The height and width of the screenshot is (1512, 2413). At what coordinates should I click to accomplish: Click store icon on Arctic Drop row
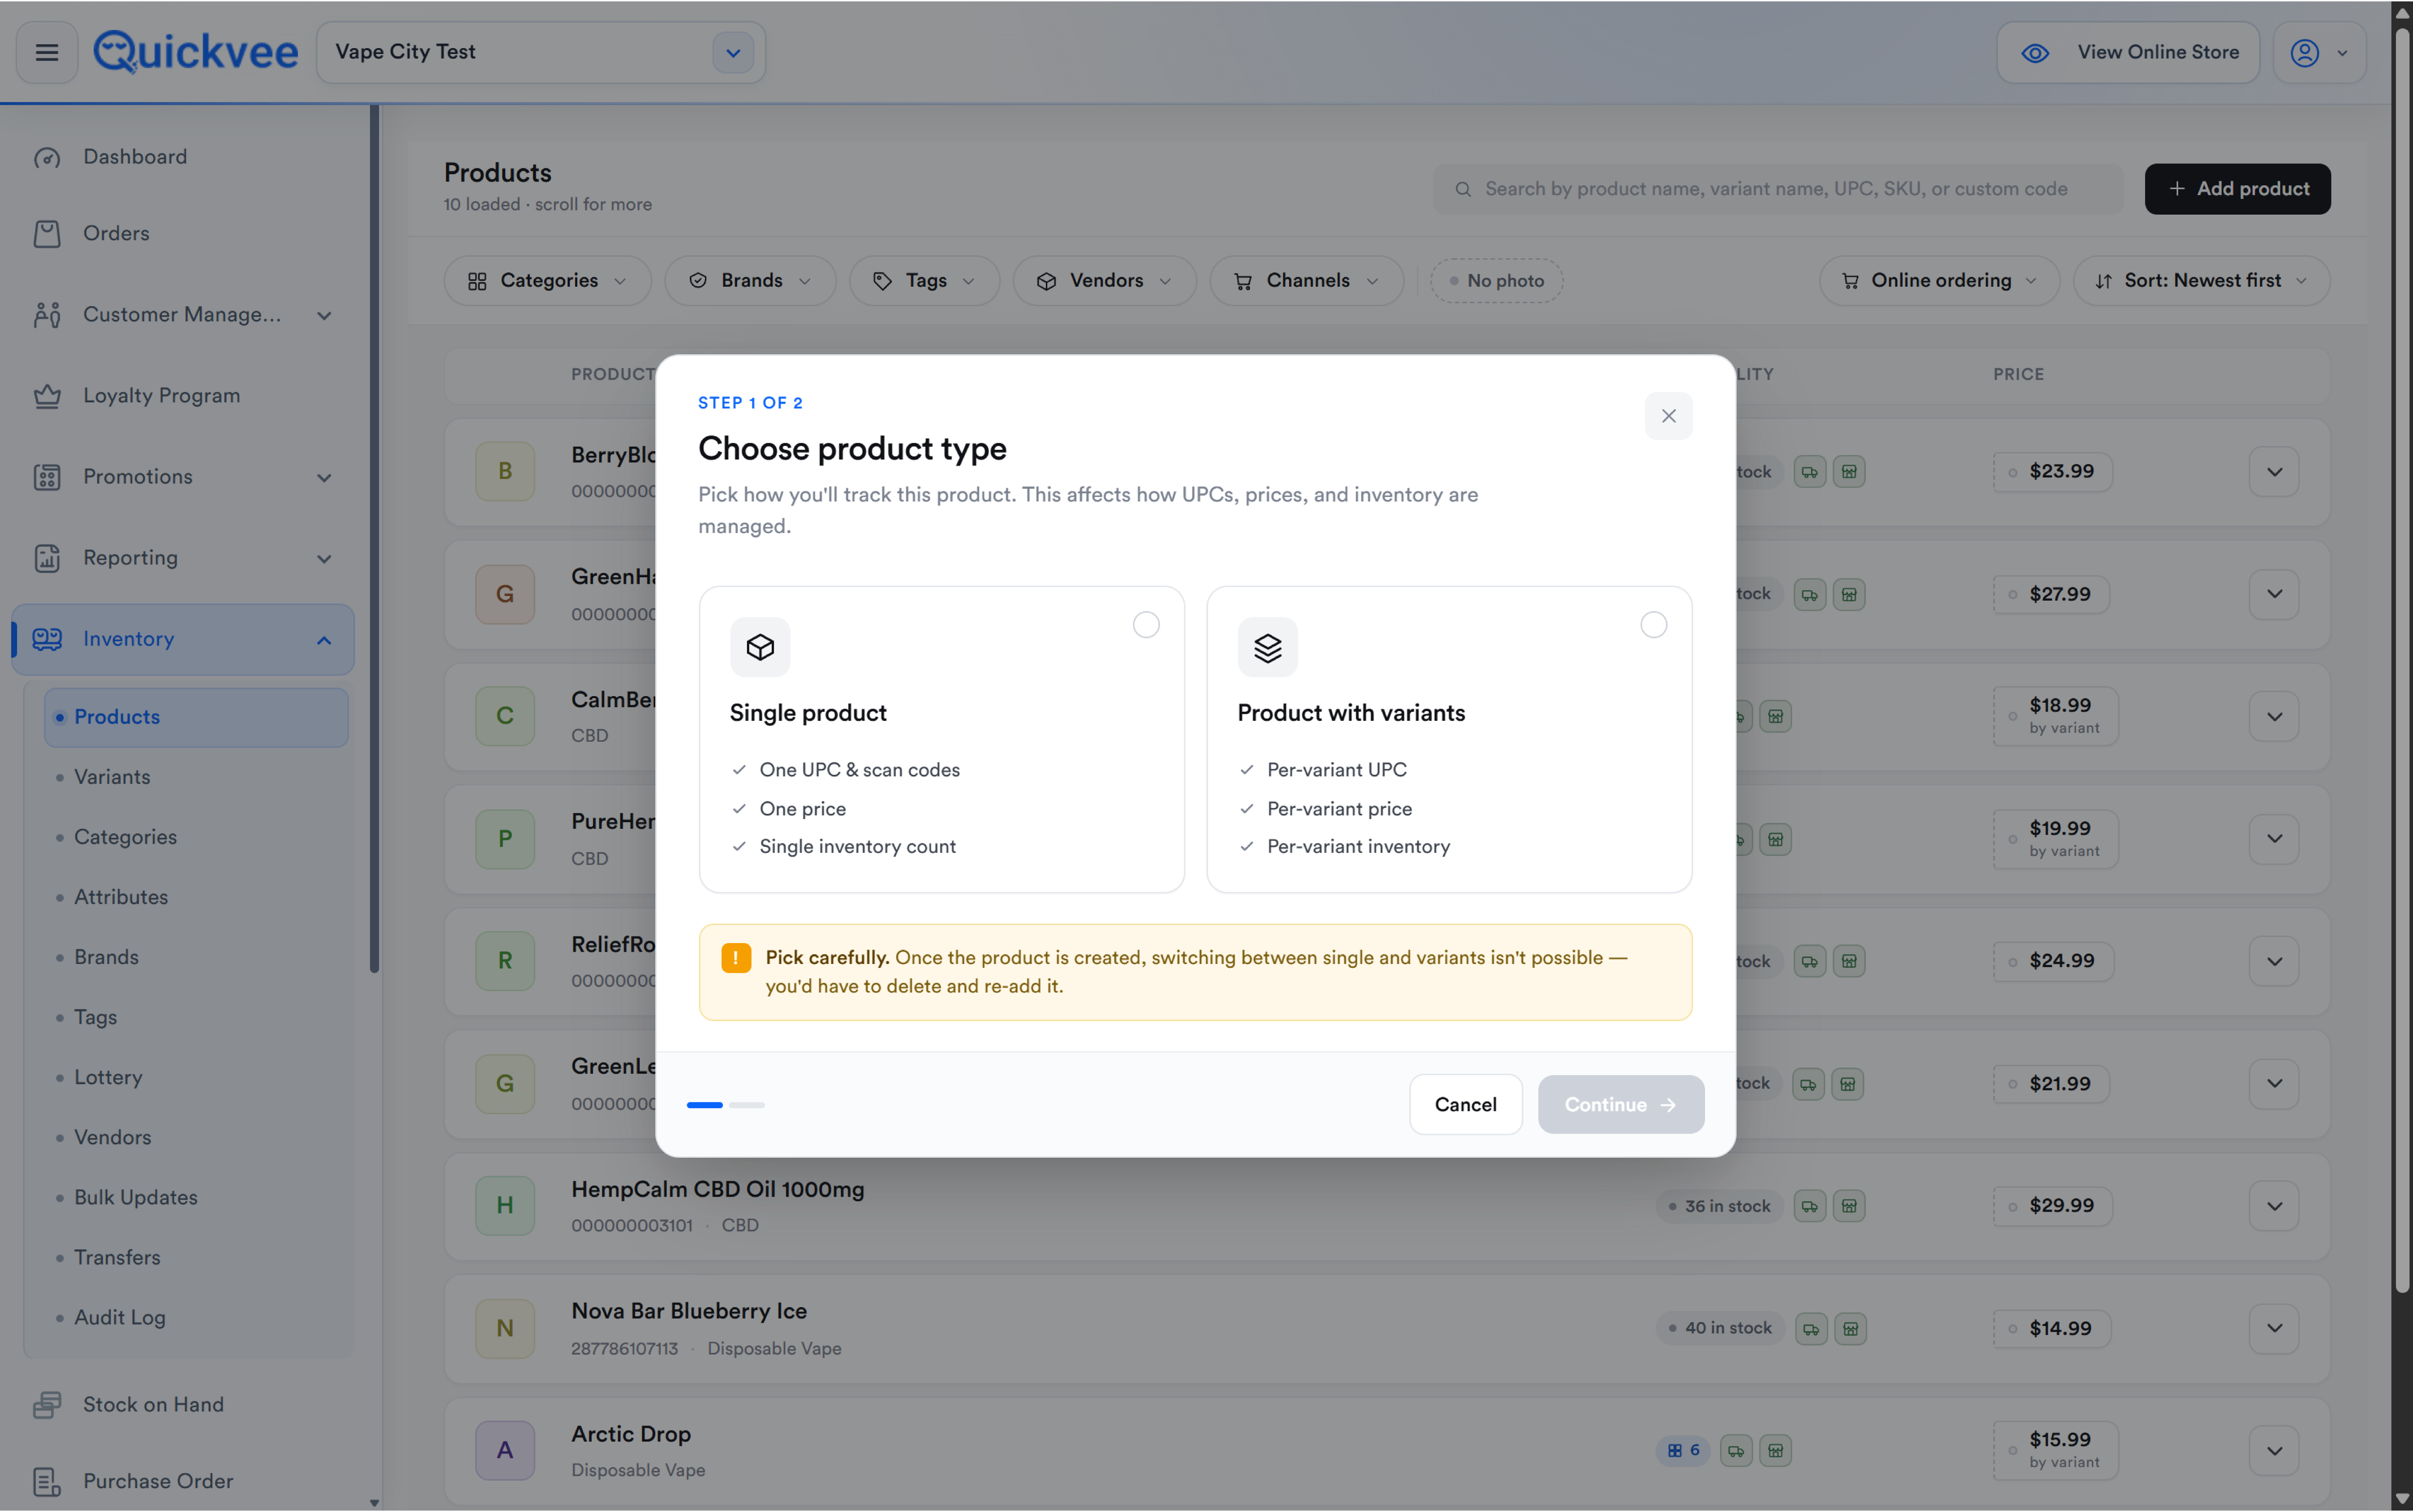[1776, 1451]
